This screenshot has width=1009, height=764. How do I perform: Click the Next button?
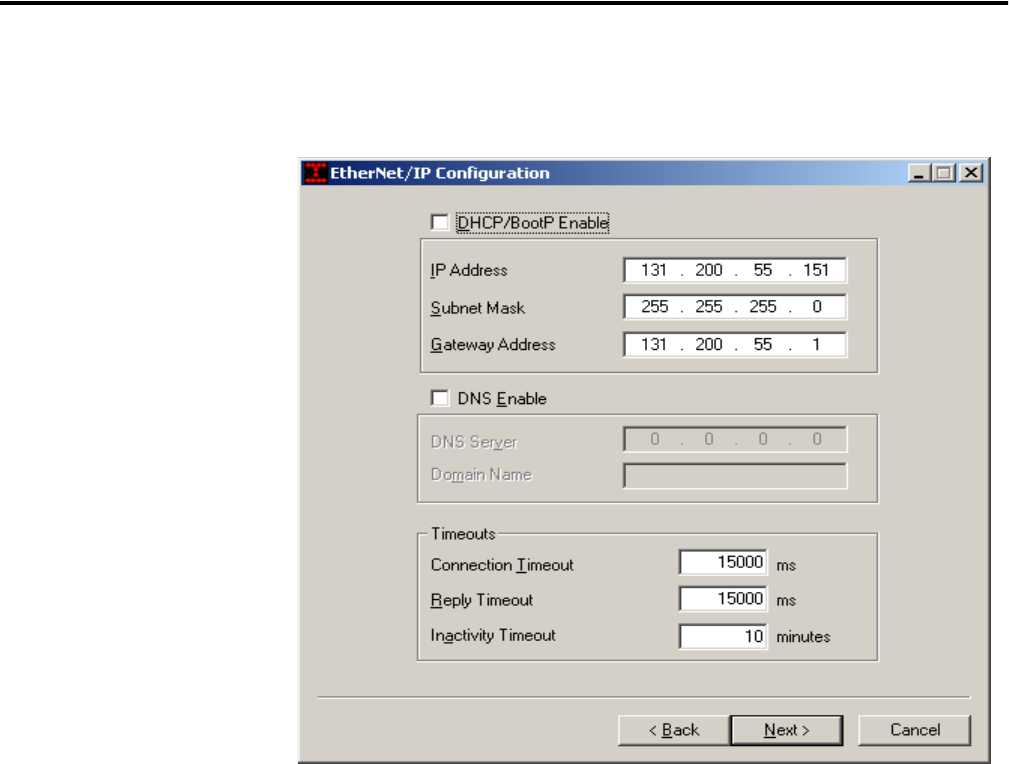pos(786,730)
